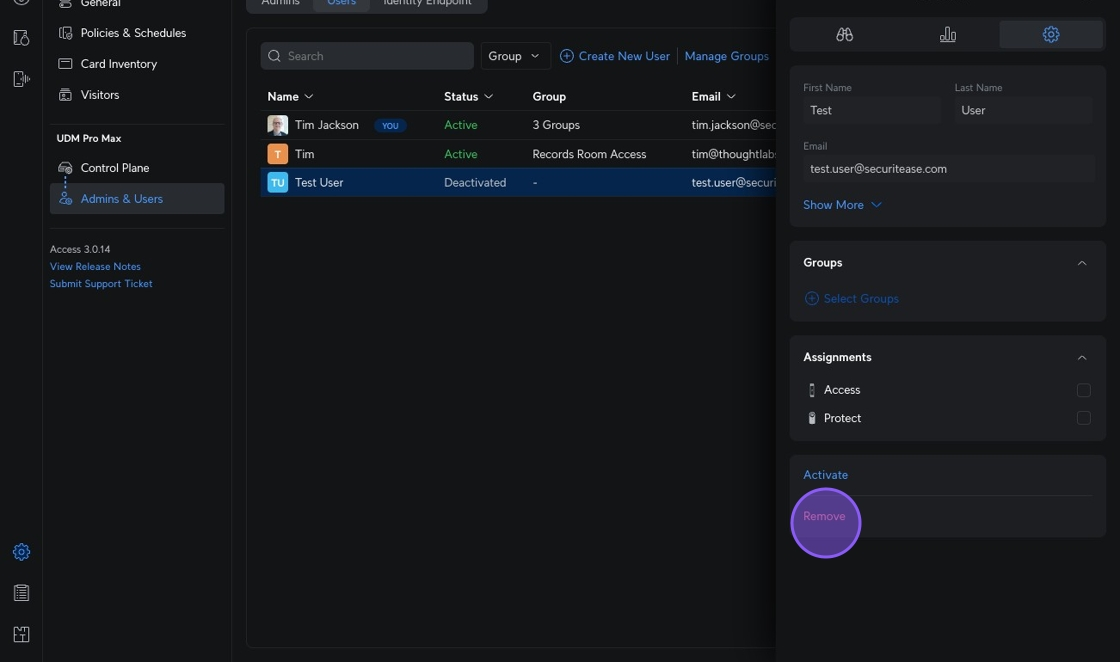This screenshot has height=662, width=1120.
Task: Collapse the Groups section
Action: tap(1081, 263)
